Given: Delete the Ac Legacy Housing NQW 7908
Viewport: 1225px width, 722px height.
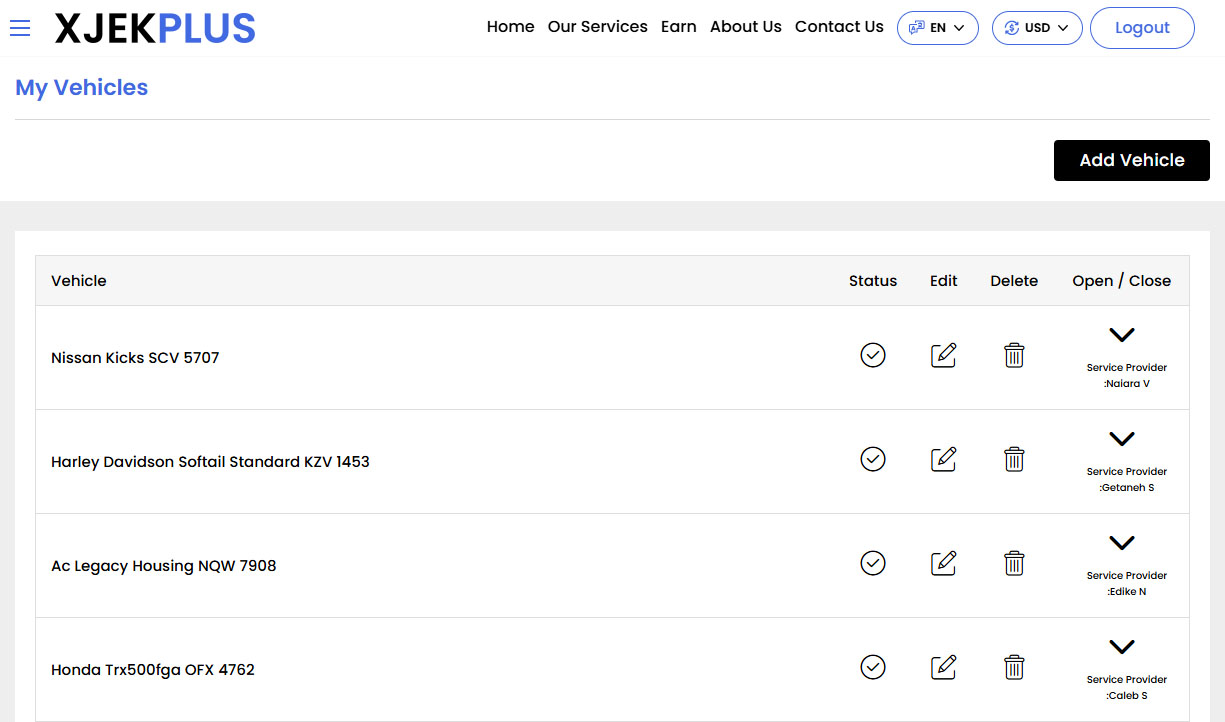Looking at the screenshot, I should pyautogui.click(x=1014, y=563).
